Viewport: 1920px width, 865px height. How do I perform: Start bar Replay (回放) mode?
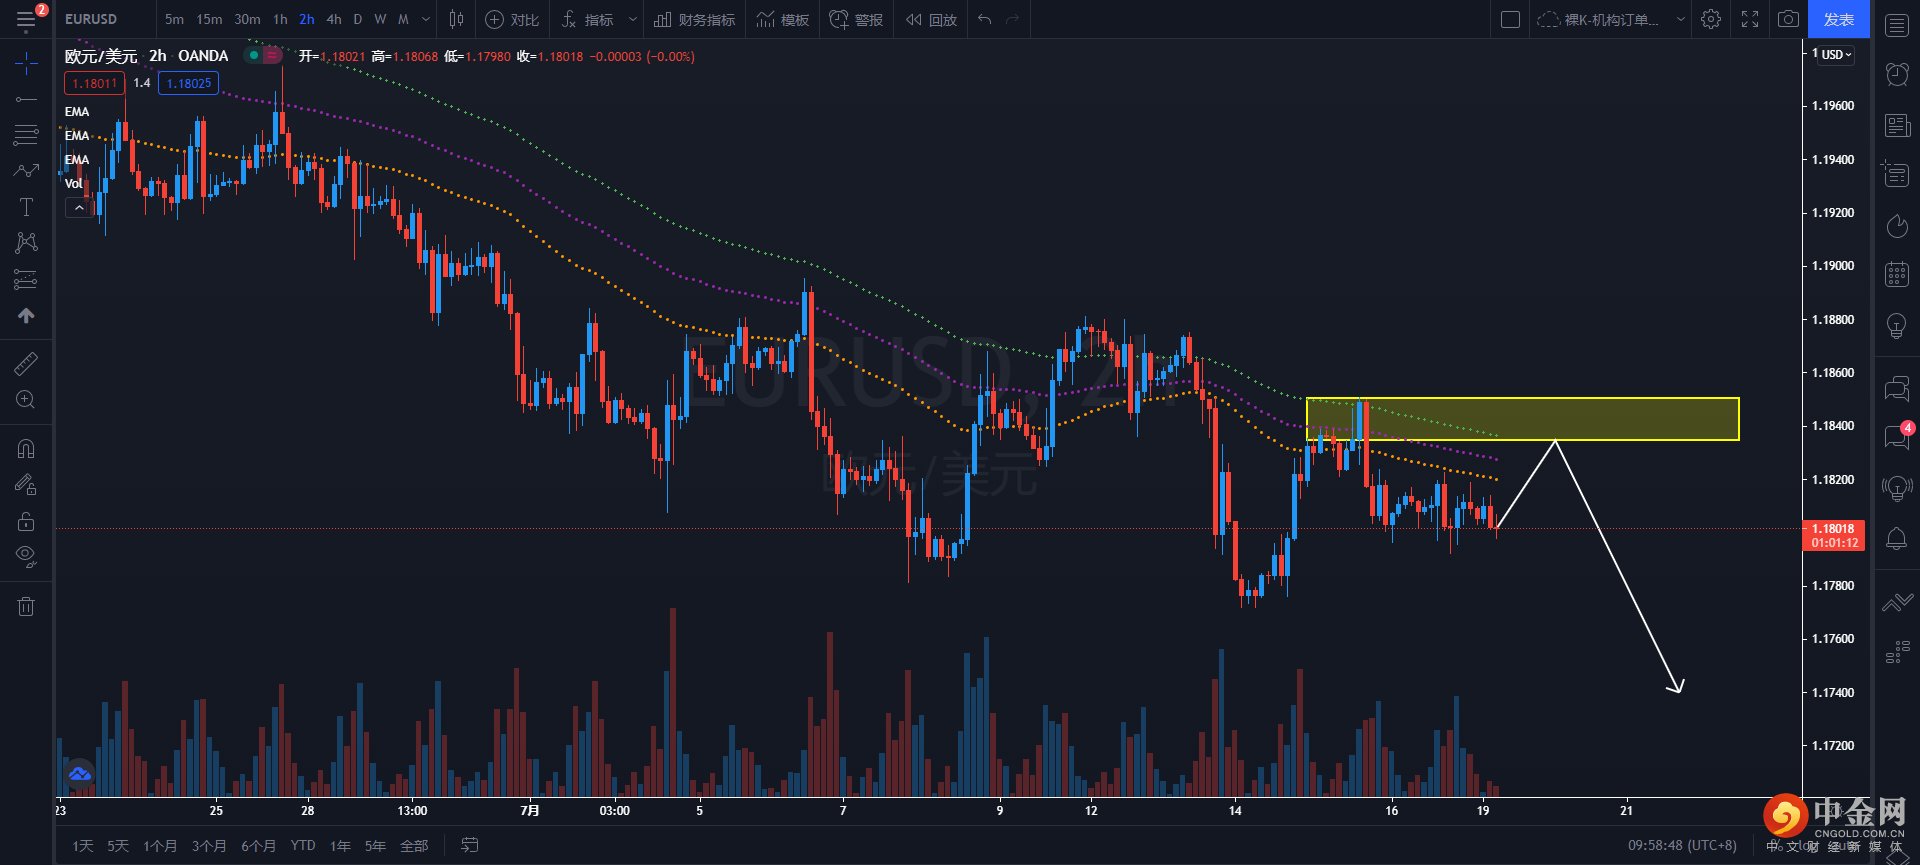point(931,20)
